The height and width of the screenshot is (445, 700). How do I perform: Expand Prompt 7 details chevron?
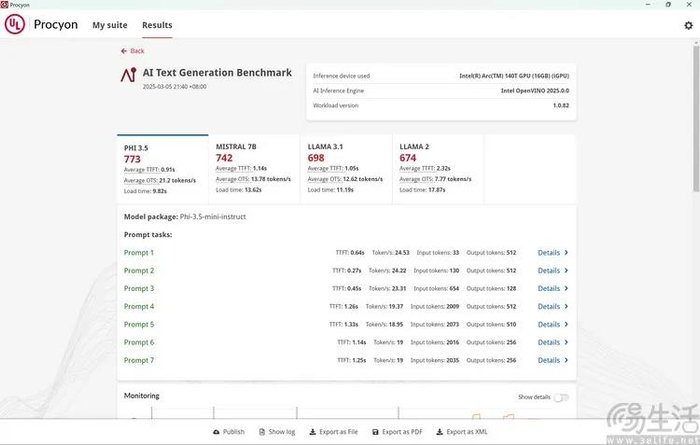(566, 360)
